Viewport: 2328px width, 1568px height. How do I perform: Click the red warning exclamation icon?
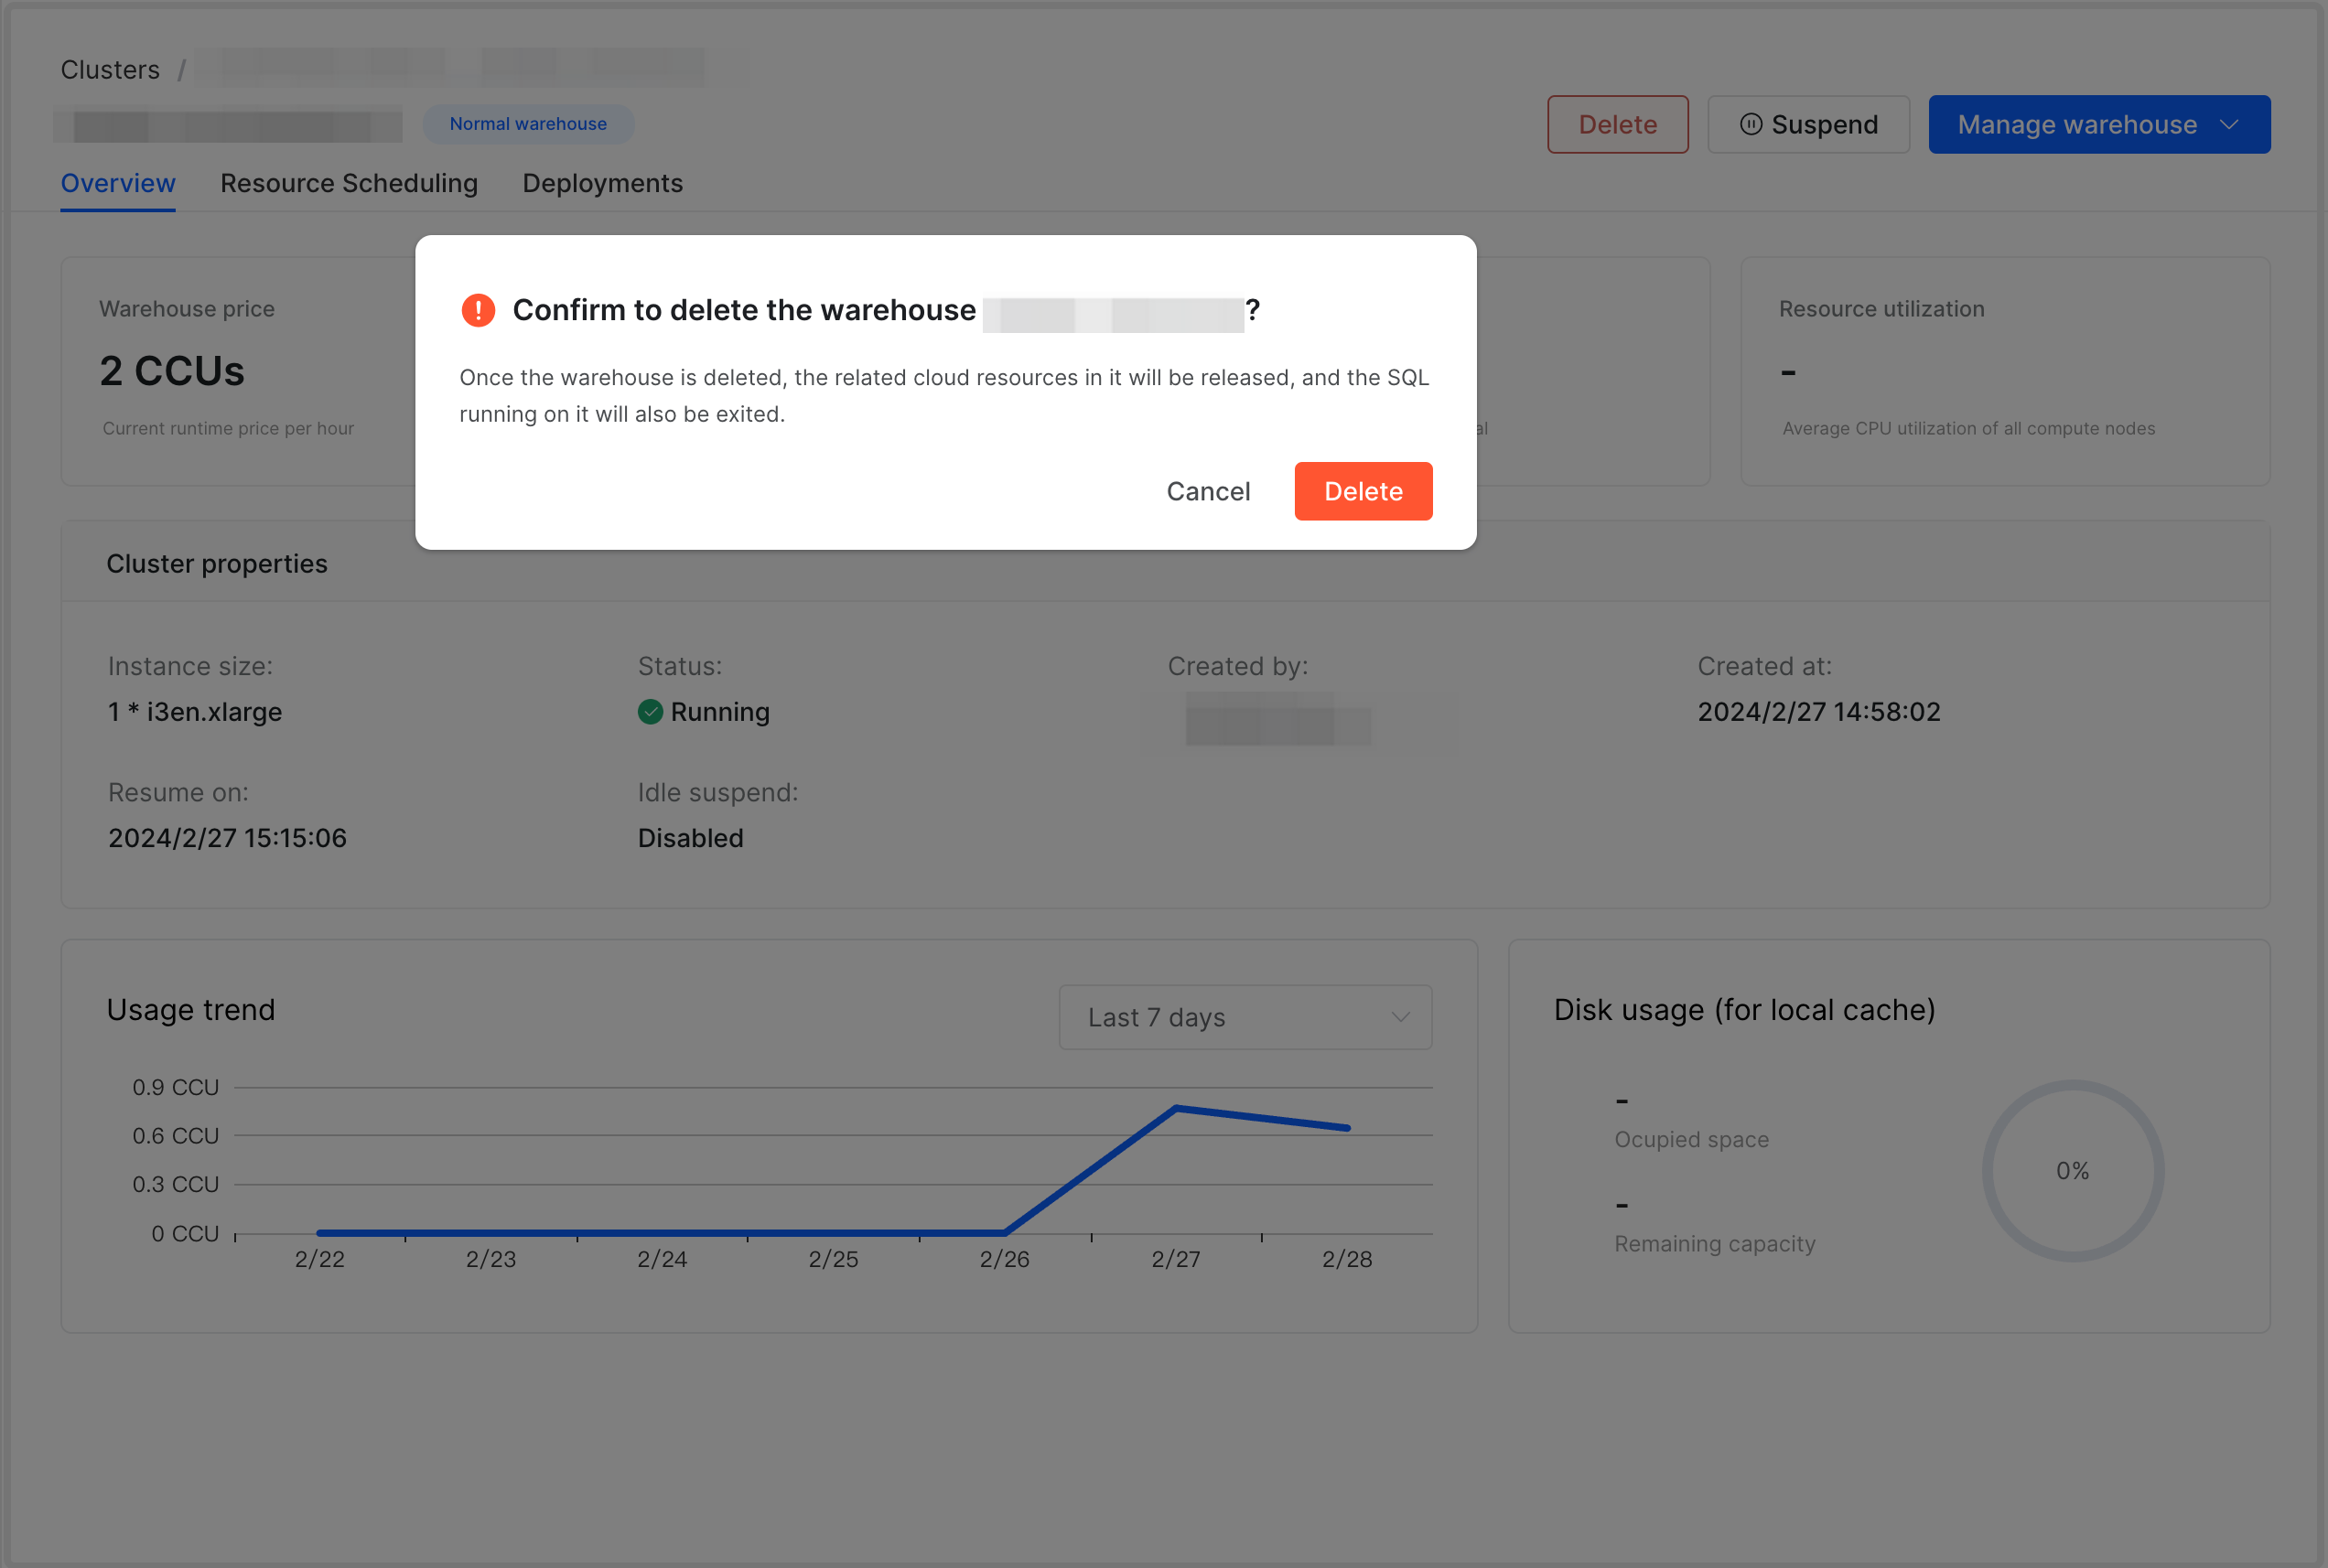click(x=478, y=310)
